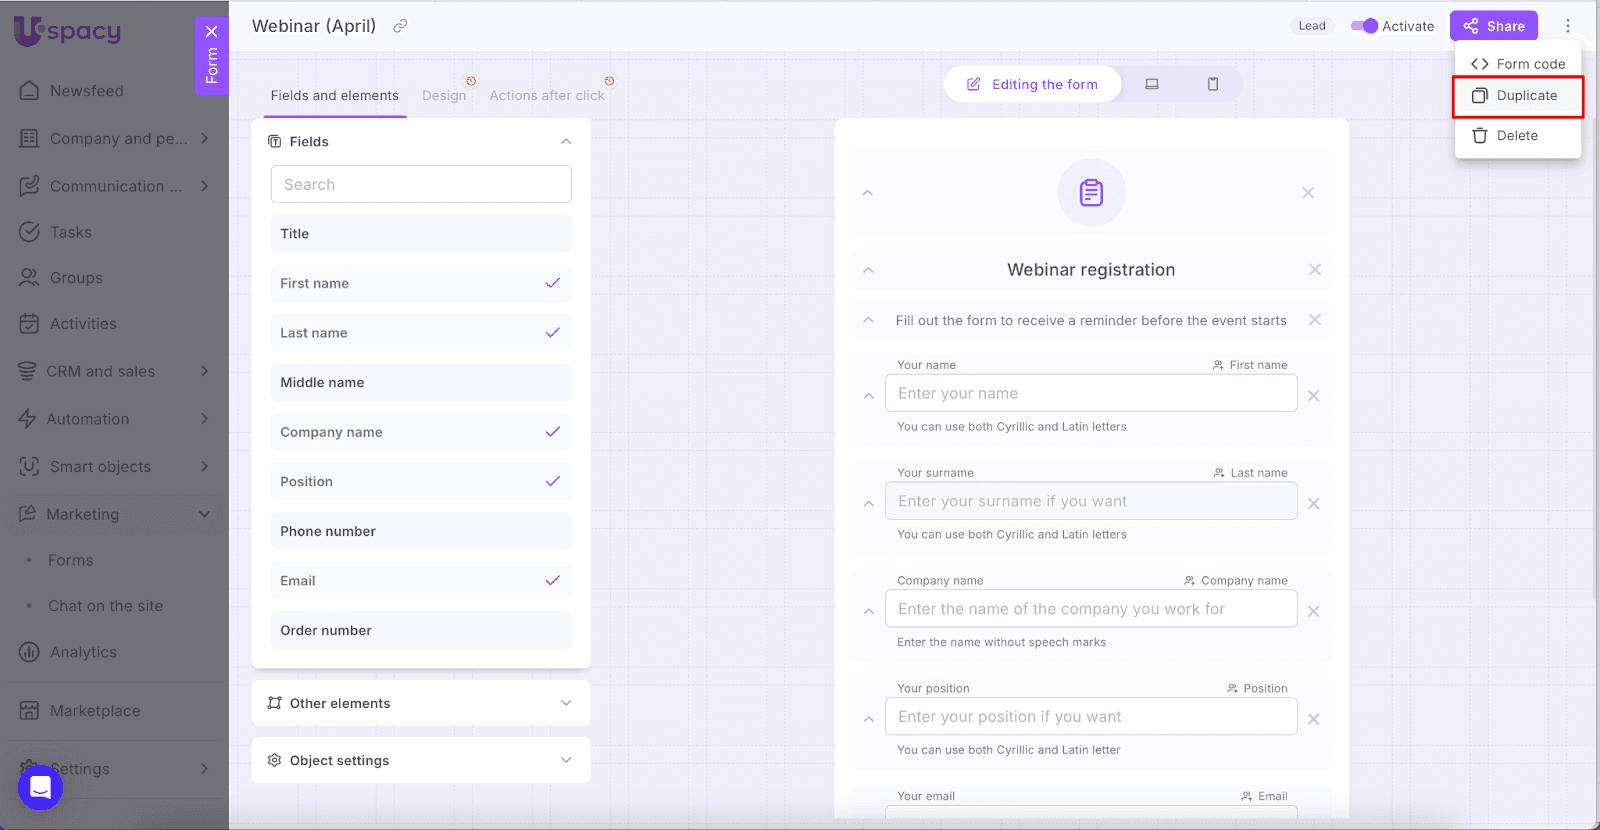Viewport: 1600px width, 830px height.
Task: Remove the Fill out the form description block
Action: tap(1314, 320)
